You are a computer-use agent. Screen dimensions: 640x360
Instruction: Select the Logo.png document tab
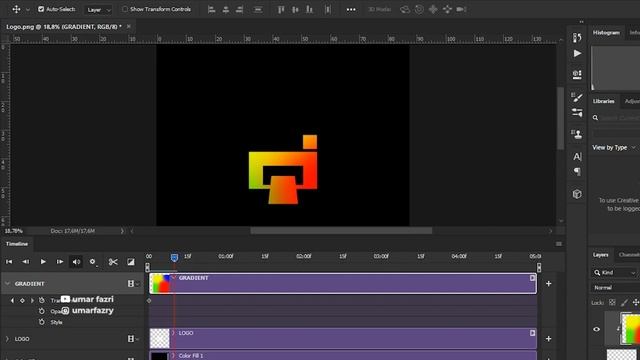click(x=64, y=27)
